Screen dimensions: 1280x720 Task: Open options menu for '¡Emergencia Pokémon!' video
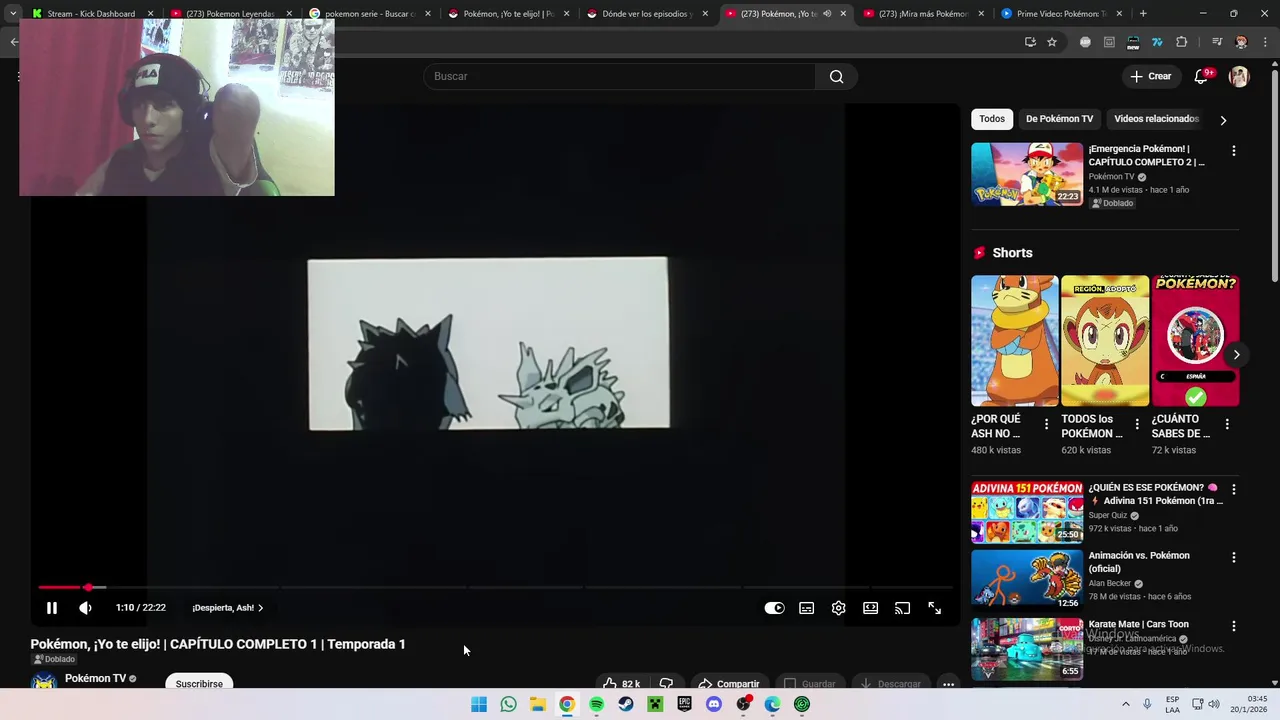(x=1233, y=151)
